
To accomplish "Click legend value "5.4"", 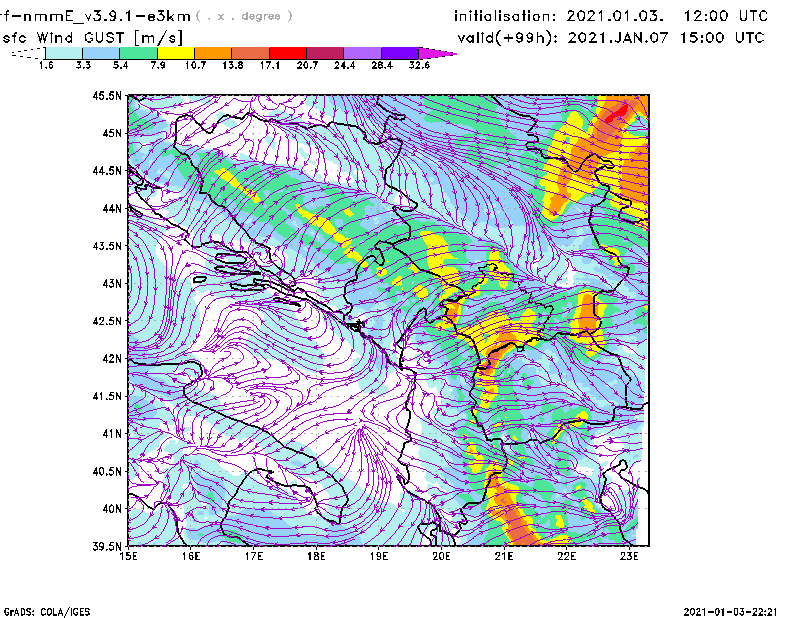I will (120, 65).
